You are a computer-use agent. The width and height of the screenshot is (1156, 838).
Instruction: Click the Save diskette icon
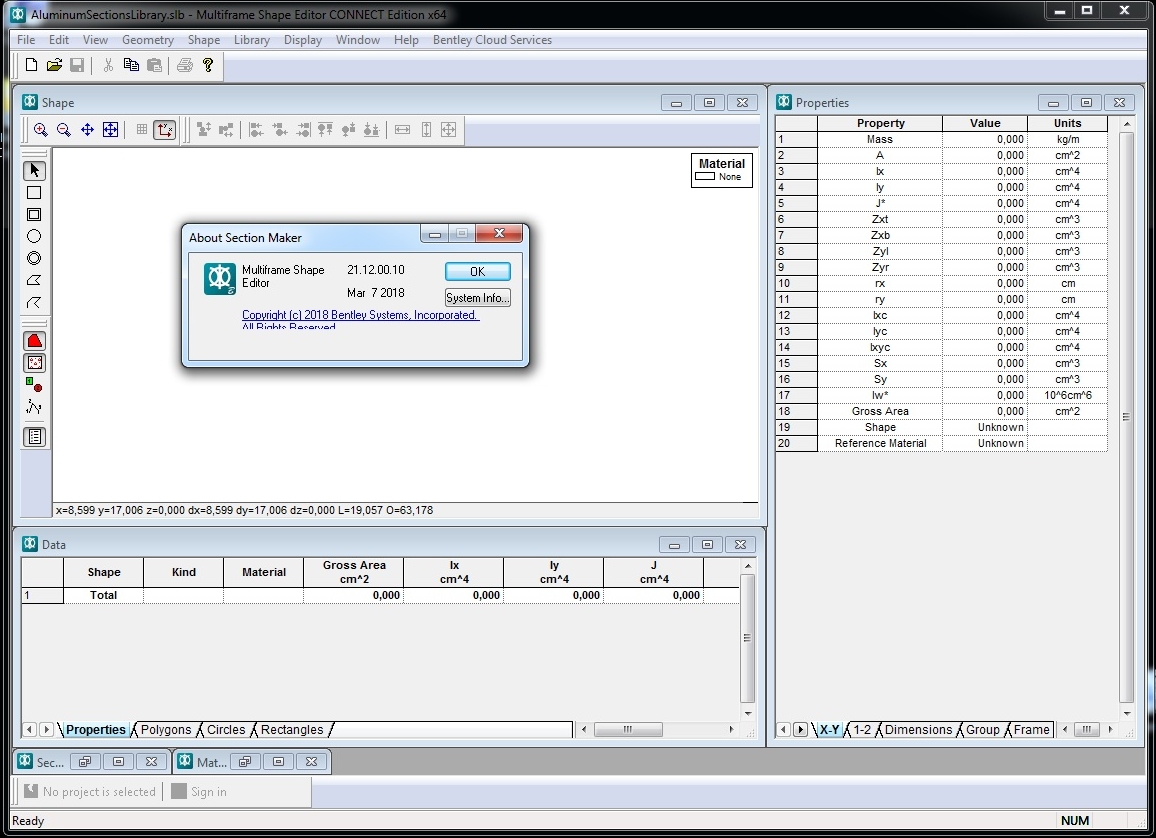pyautogui.click(x=77, y=65)
